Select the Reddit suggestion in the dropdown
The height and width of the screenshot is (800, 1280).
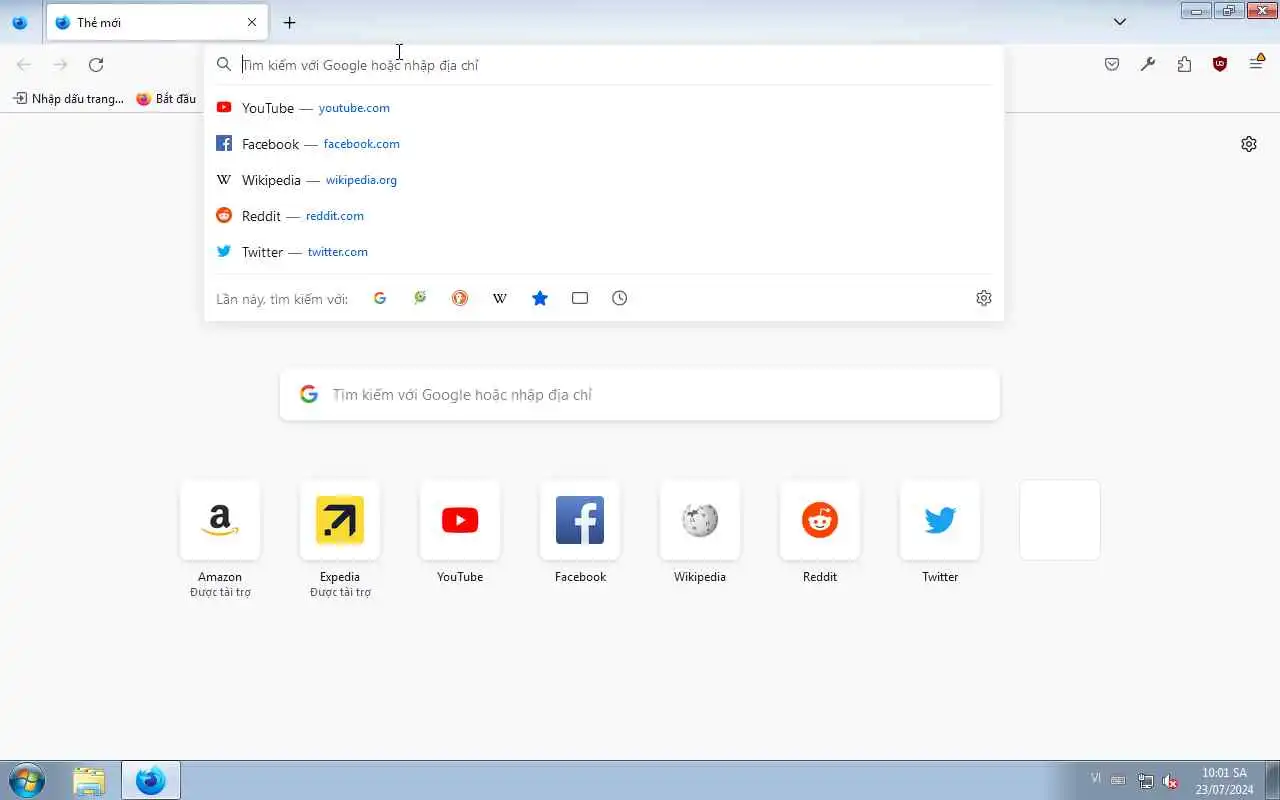click(604, 216)
